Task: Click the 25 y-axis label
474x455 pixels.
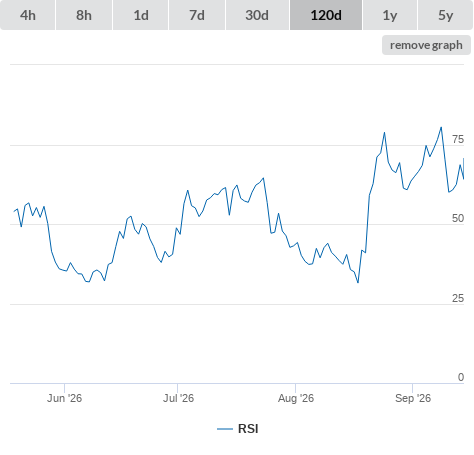Action: pos(458,298)
